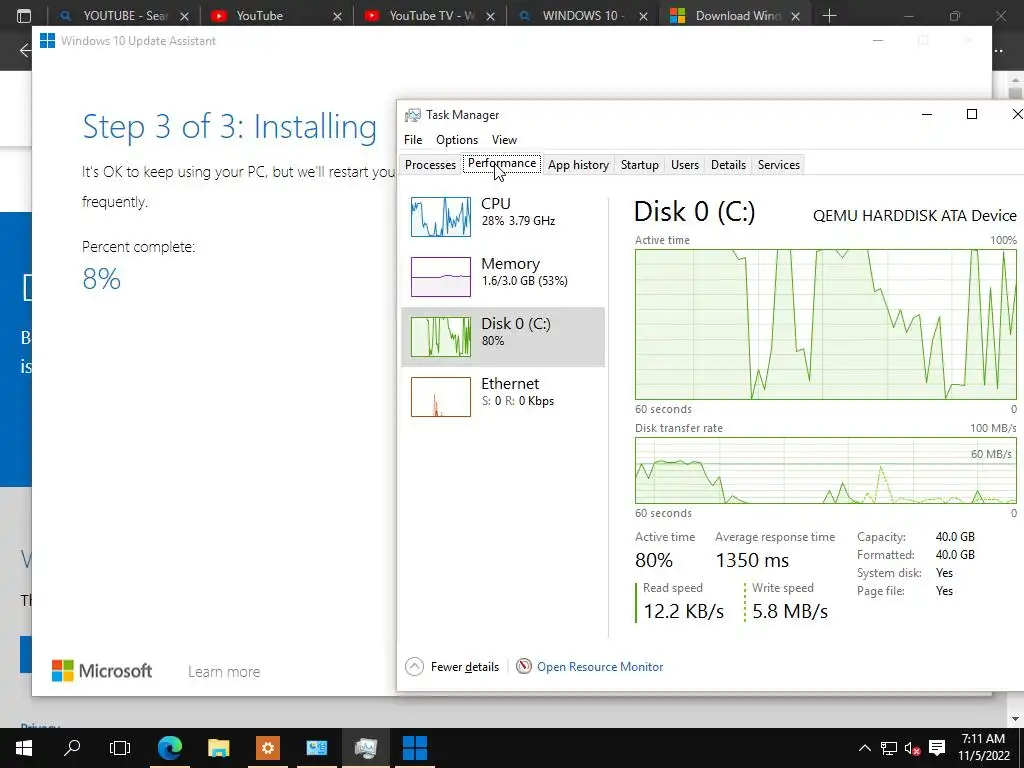The image size is (1024, 768).
Task: Select the CPU performance thumbnail graph
Action: point(440,217)
